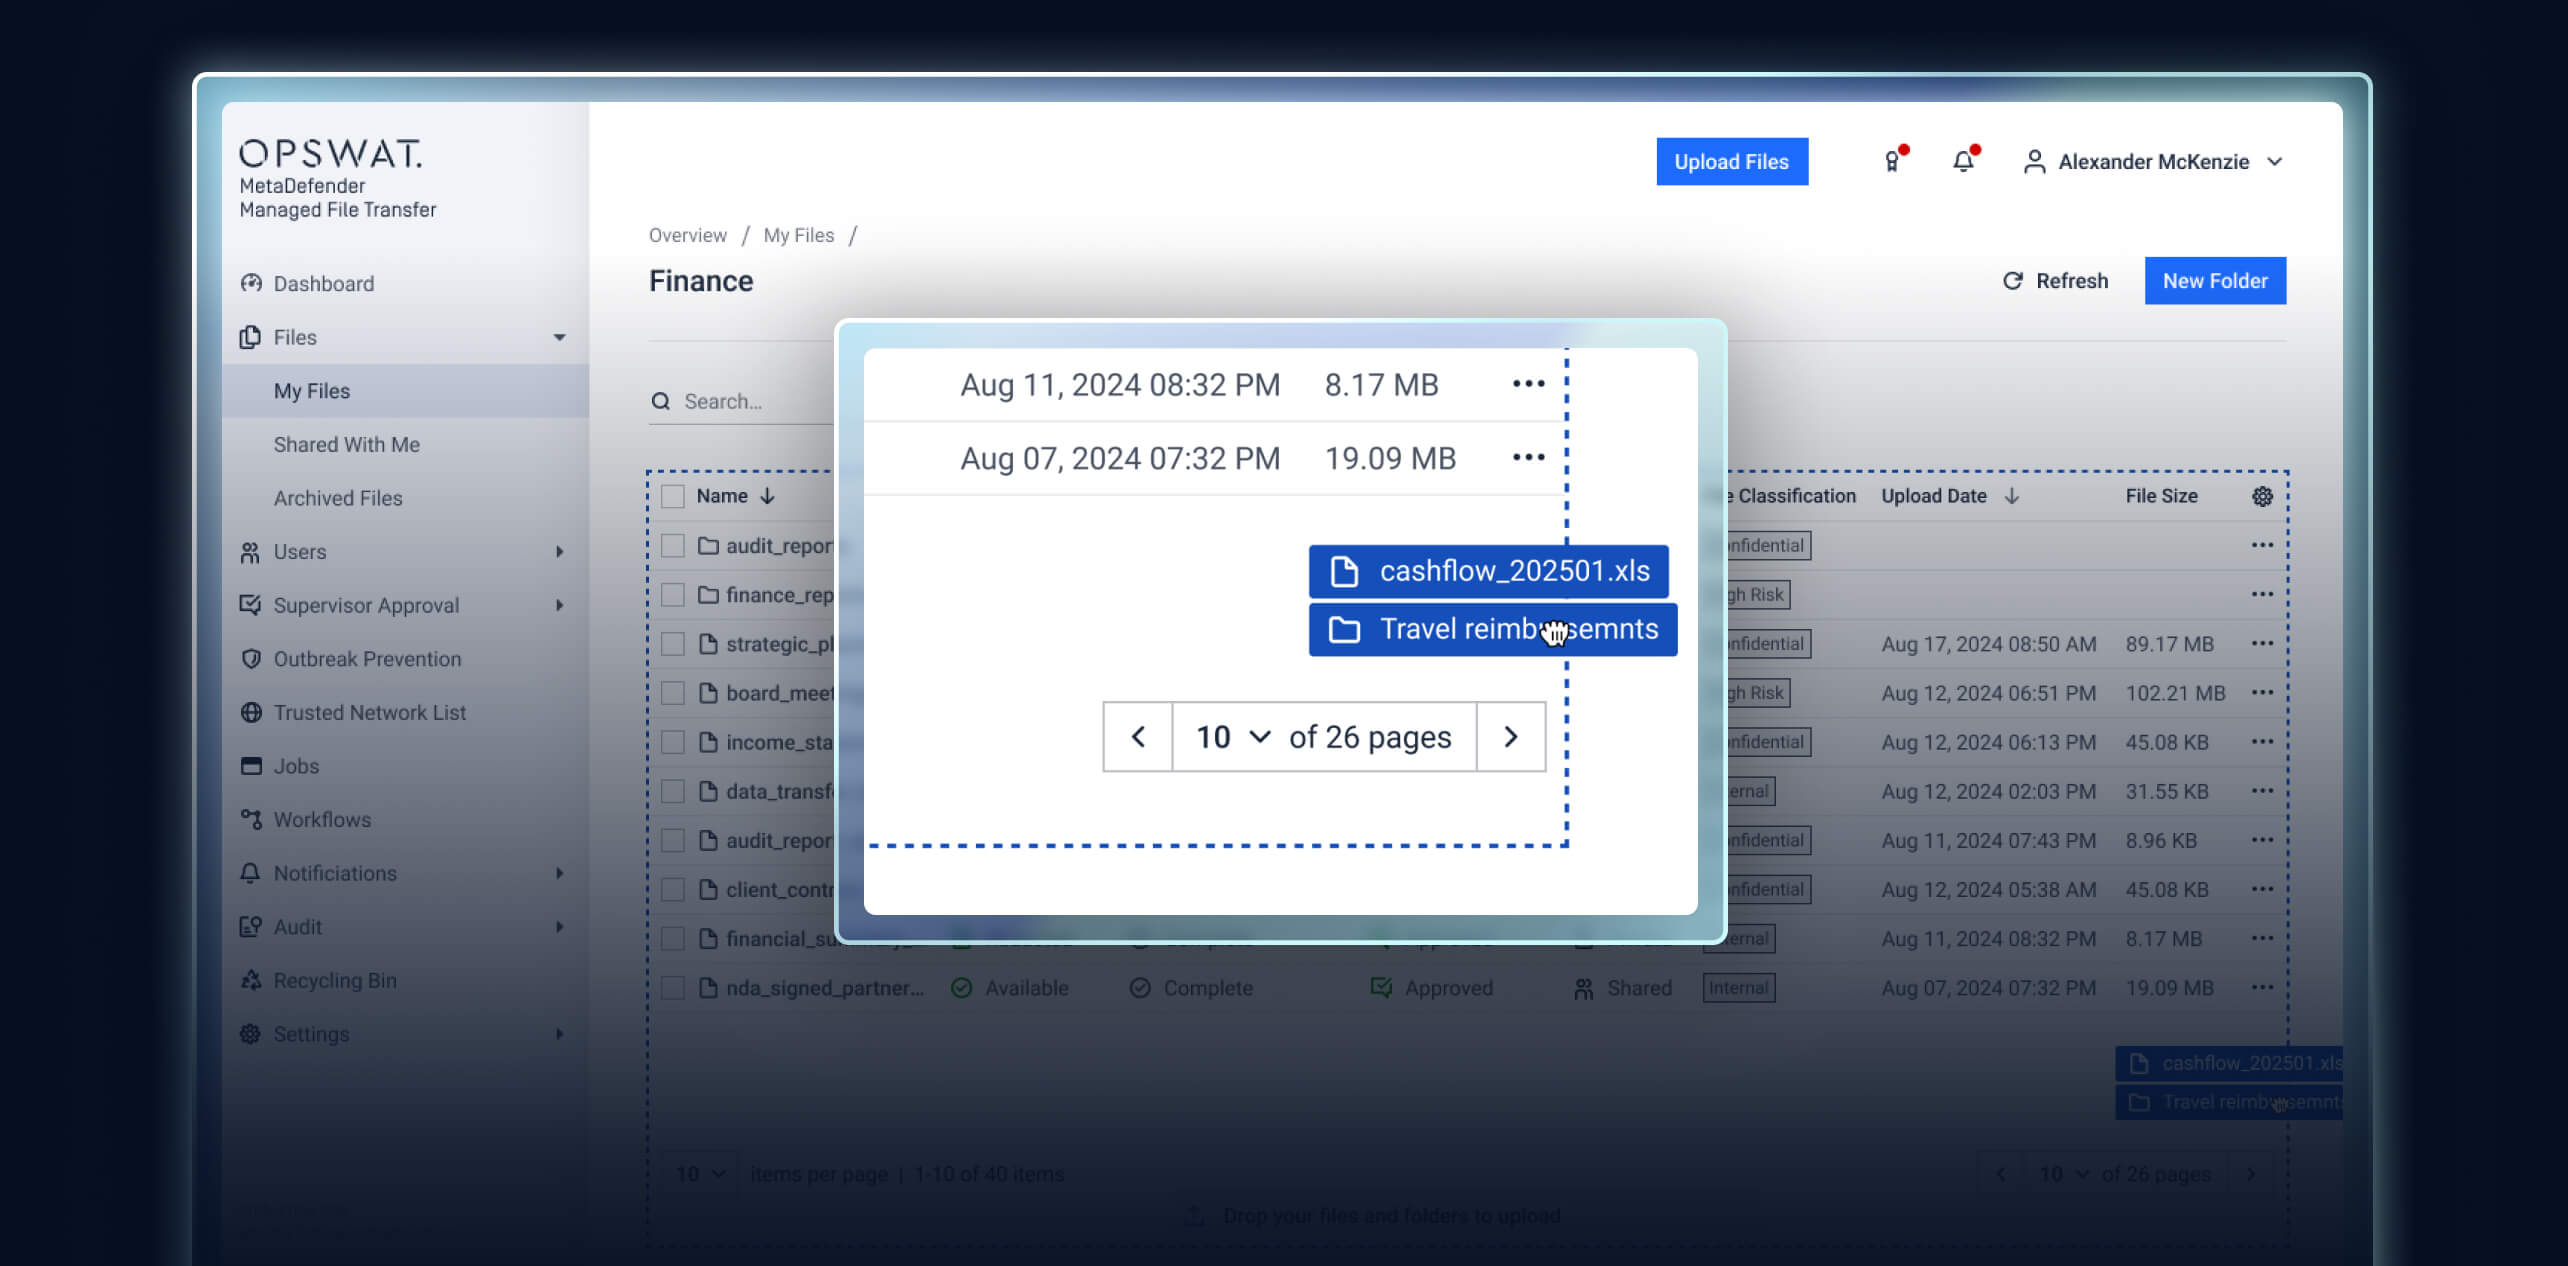Viewport: 2568px width, 1266px height.
Task: Click inside the Search field
Action: coord(760,401)
